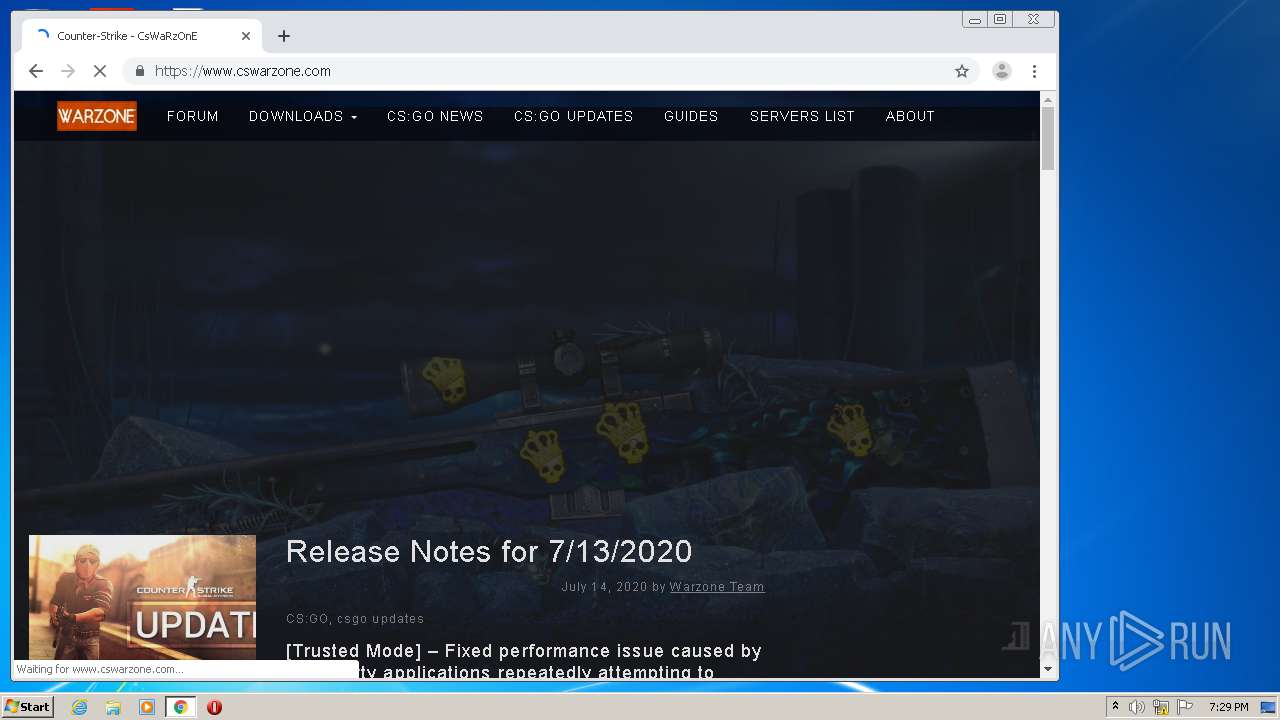Switch to Chrome taskbar button
This screenshot has height=720, width=1280.
tap(180, 707)
